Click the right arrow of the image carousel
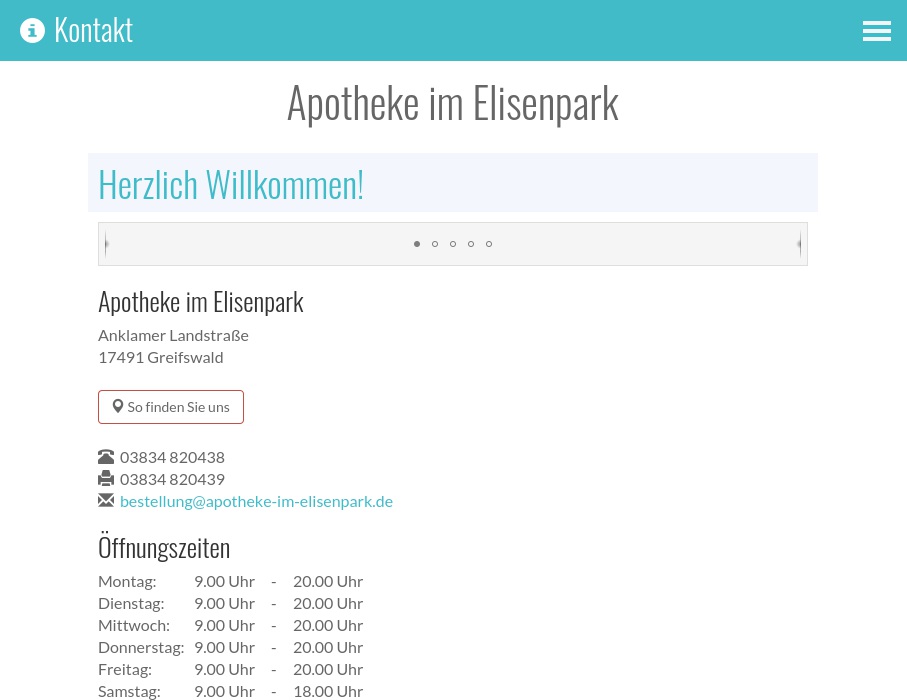This screenshot has height=700, width=907. coord(799,244)
